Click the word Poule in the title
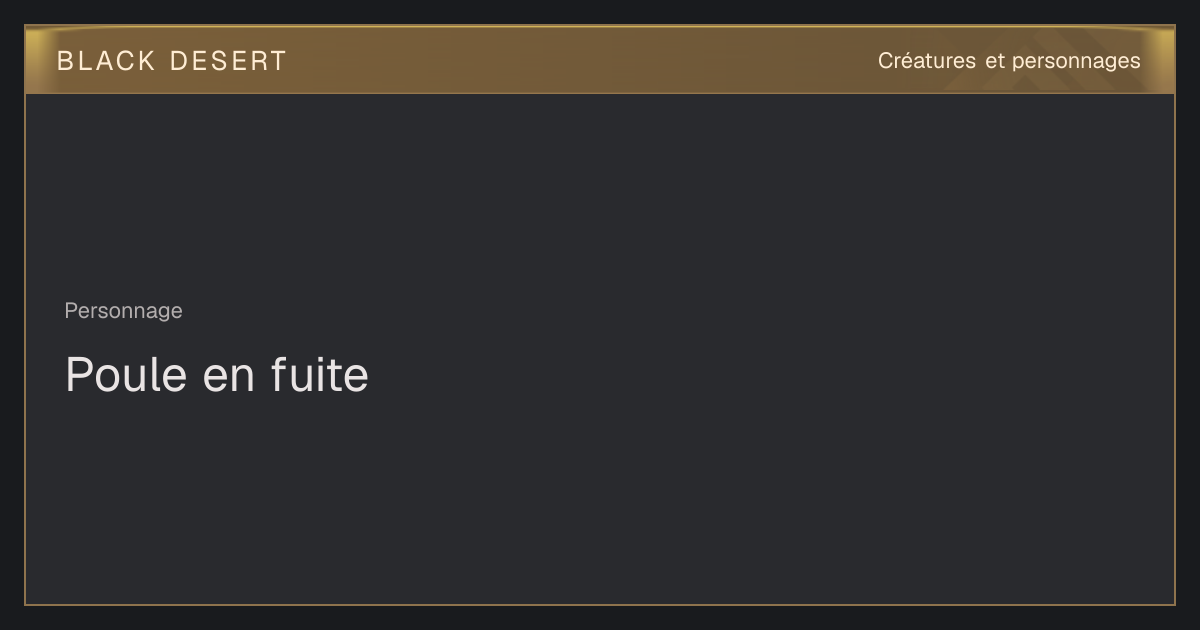The height and width of the screenshot is (630, 1200). (x=126, y=375)
